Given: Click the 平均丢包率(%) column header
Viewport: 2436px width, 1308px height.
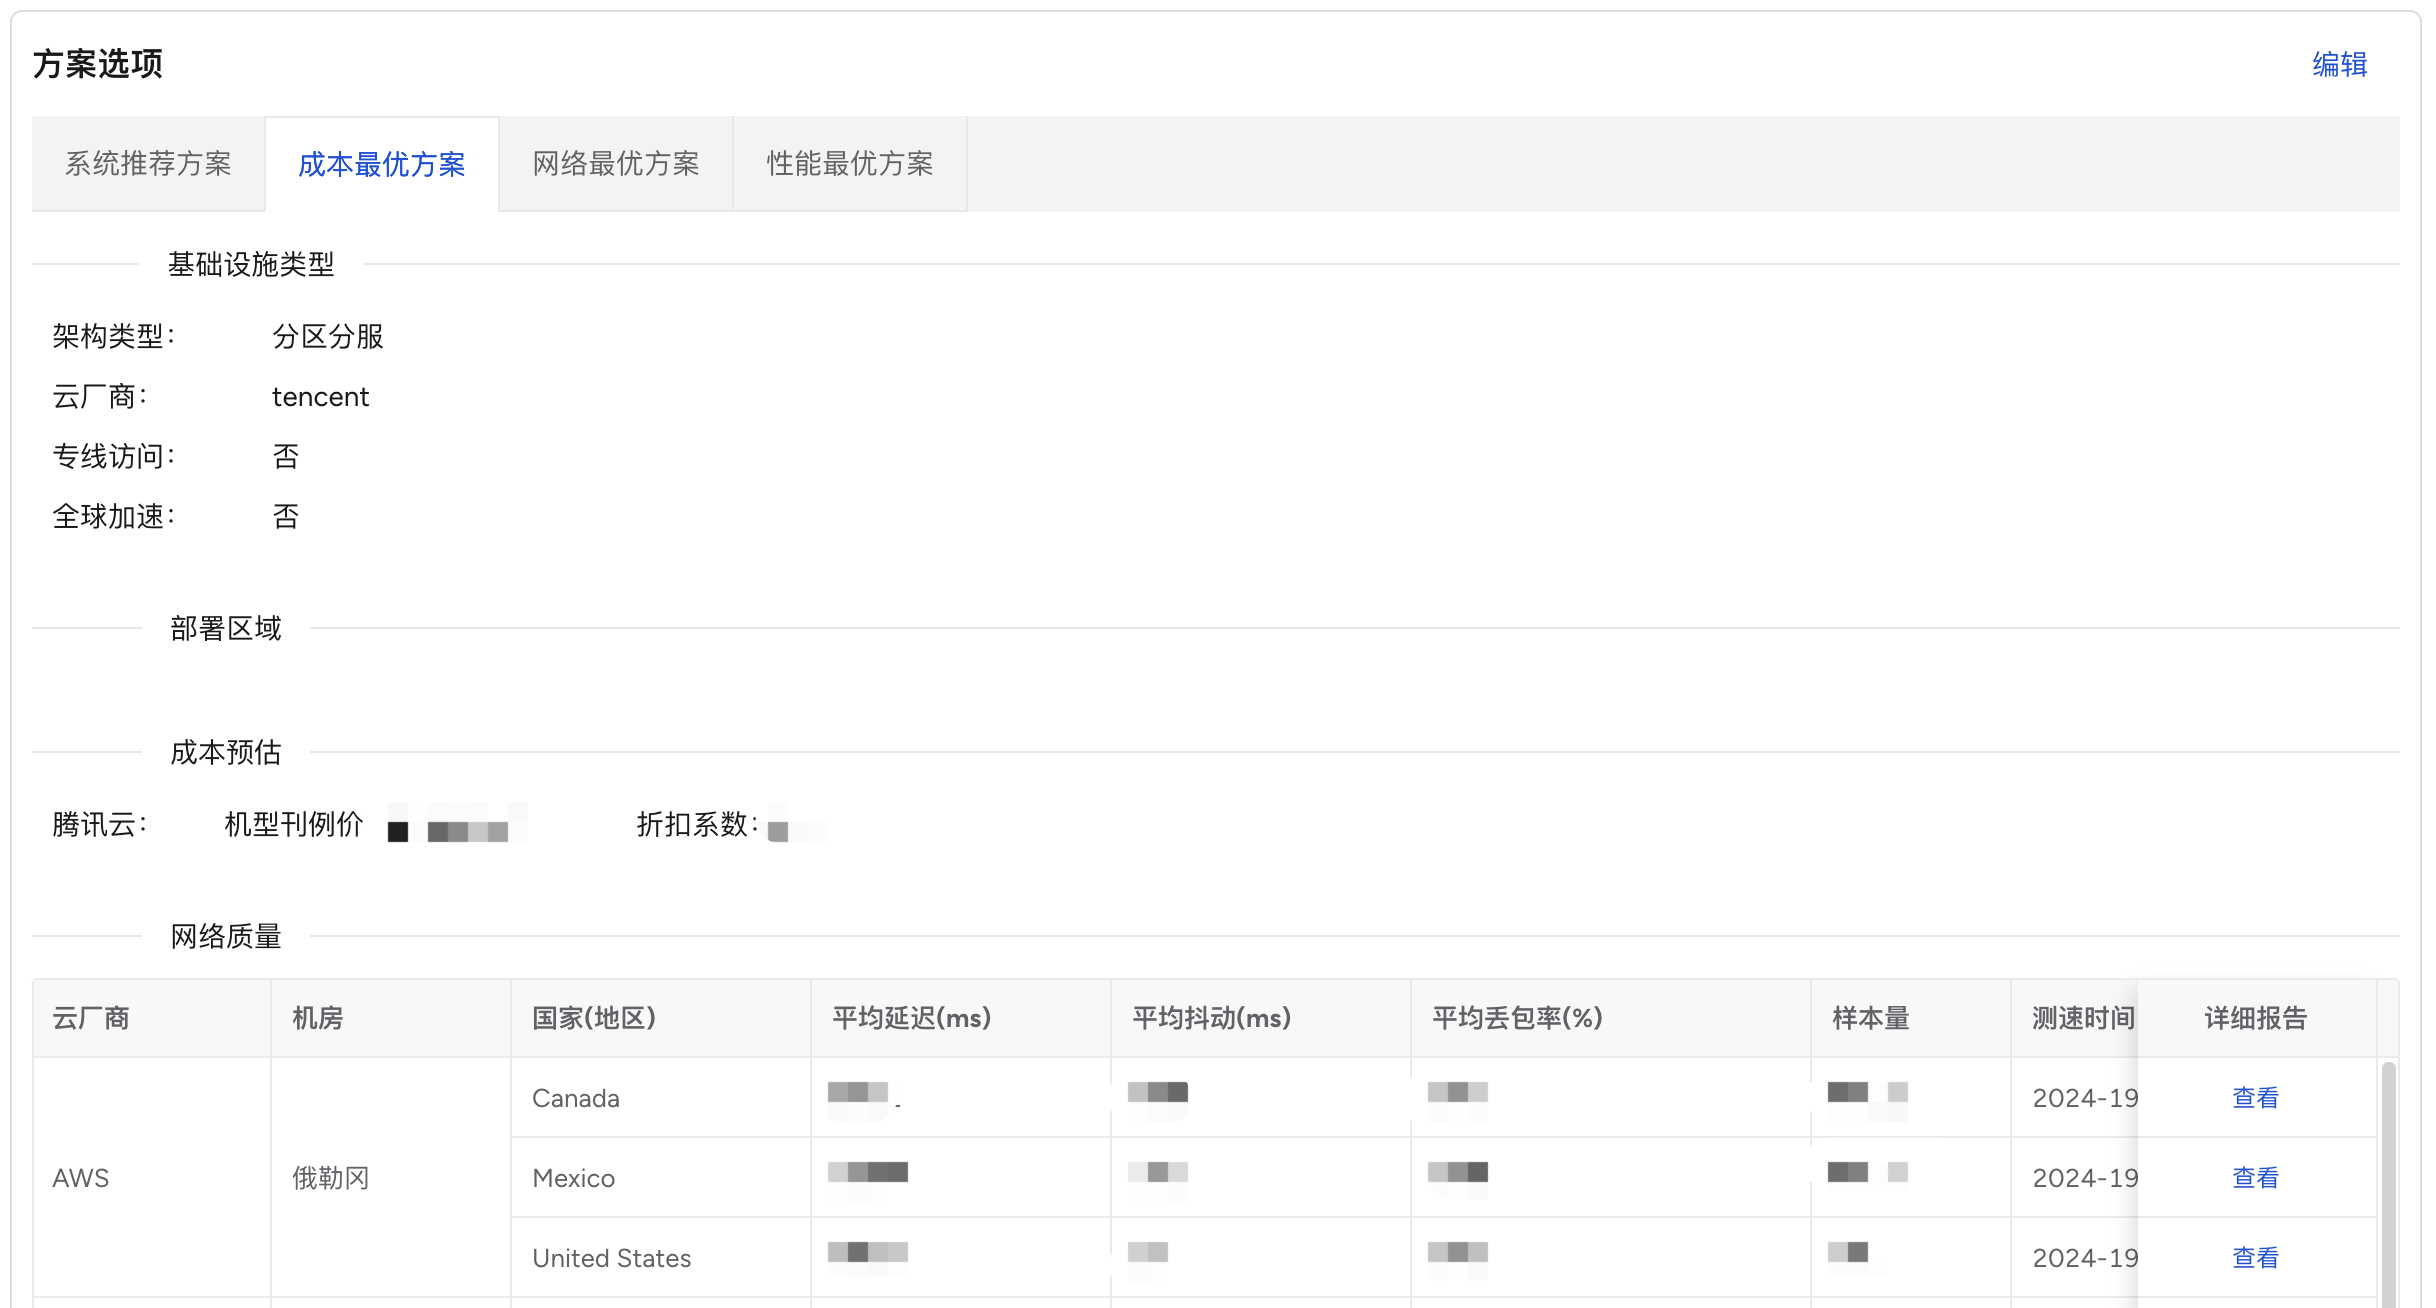Looking at the screenshot, I should [1517, 1018].
